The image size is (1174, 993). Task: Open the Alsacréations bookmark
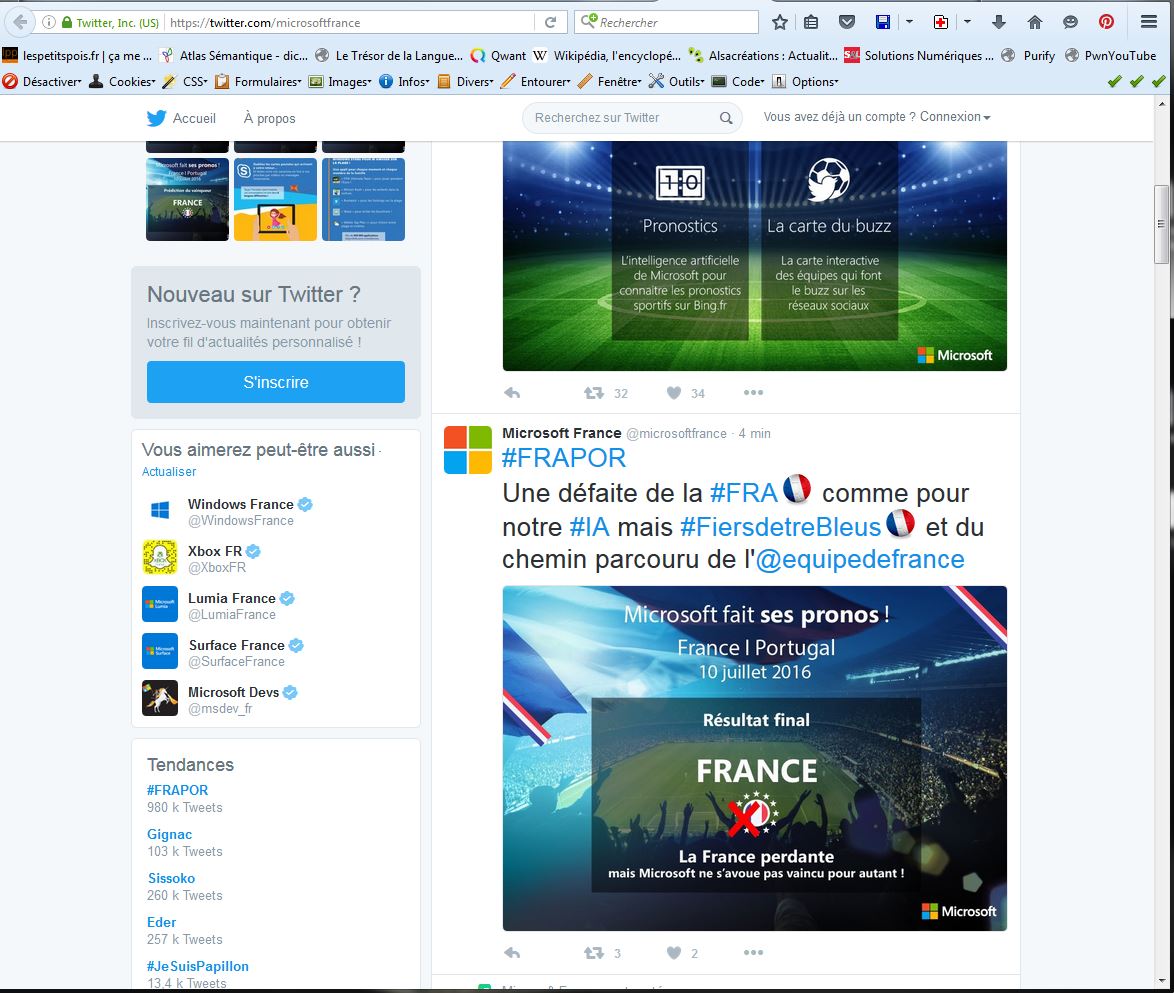[x=762, y=55]
